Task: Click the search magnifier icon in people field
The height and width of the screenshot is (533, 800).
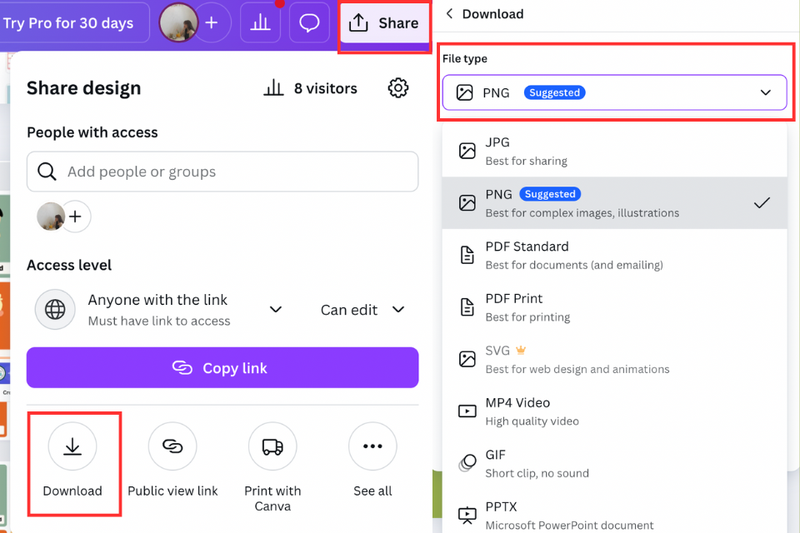Action: pos(47,171)
